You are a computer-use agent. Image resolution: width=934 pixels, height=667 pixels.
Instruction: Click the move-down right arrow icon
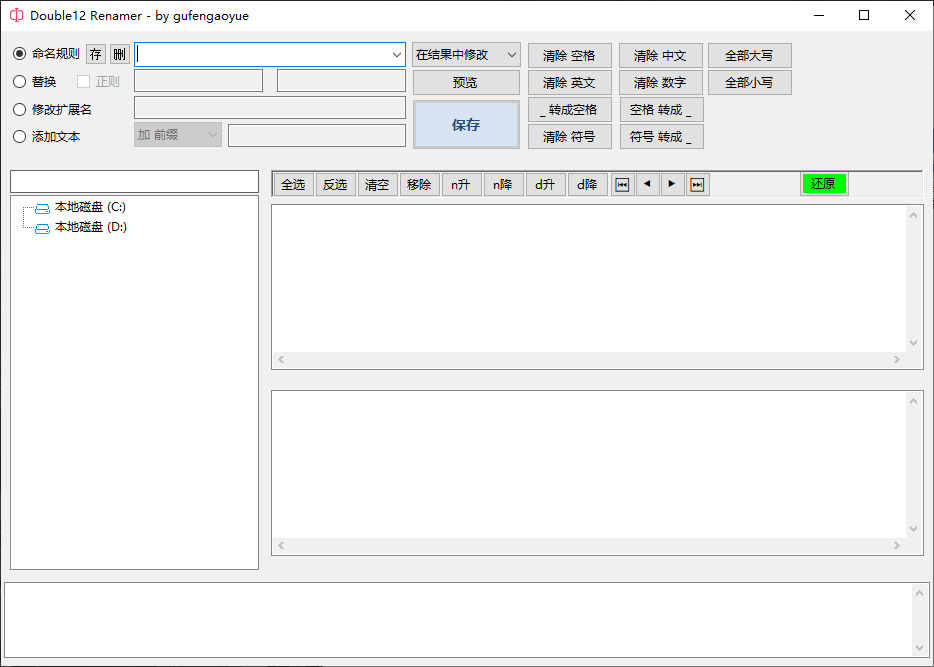672,184
